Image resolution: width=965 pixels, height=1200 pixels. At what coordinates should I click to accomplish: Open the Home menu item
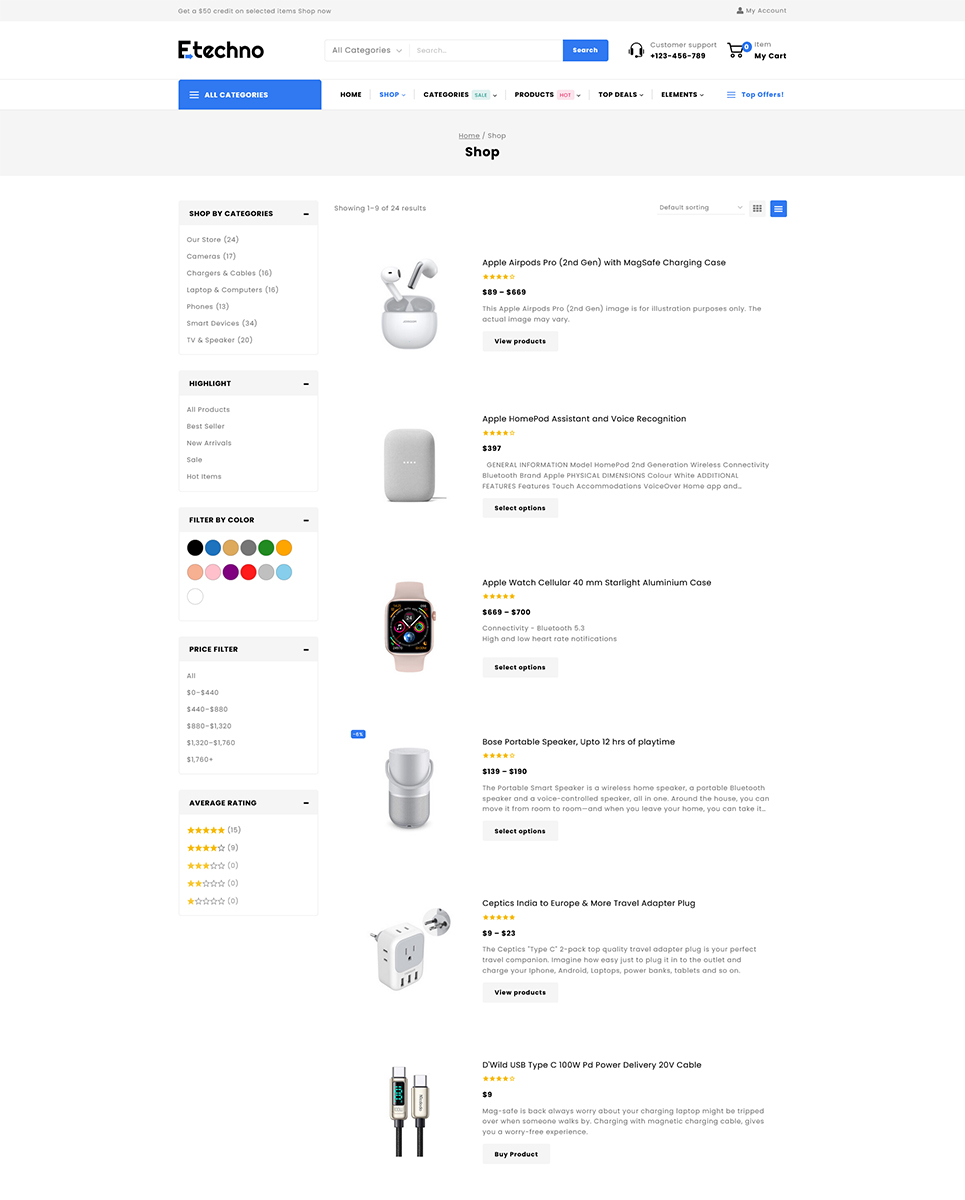pos(350,95)
